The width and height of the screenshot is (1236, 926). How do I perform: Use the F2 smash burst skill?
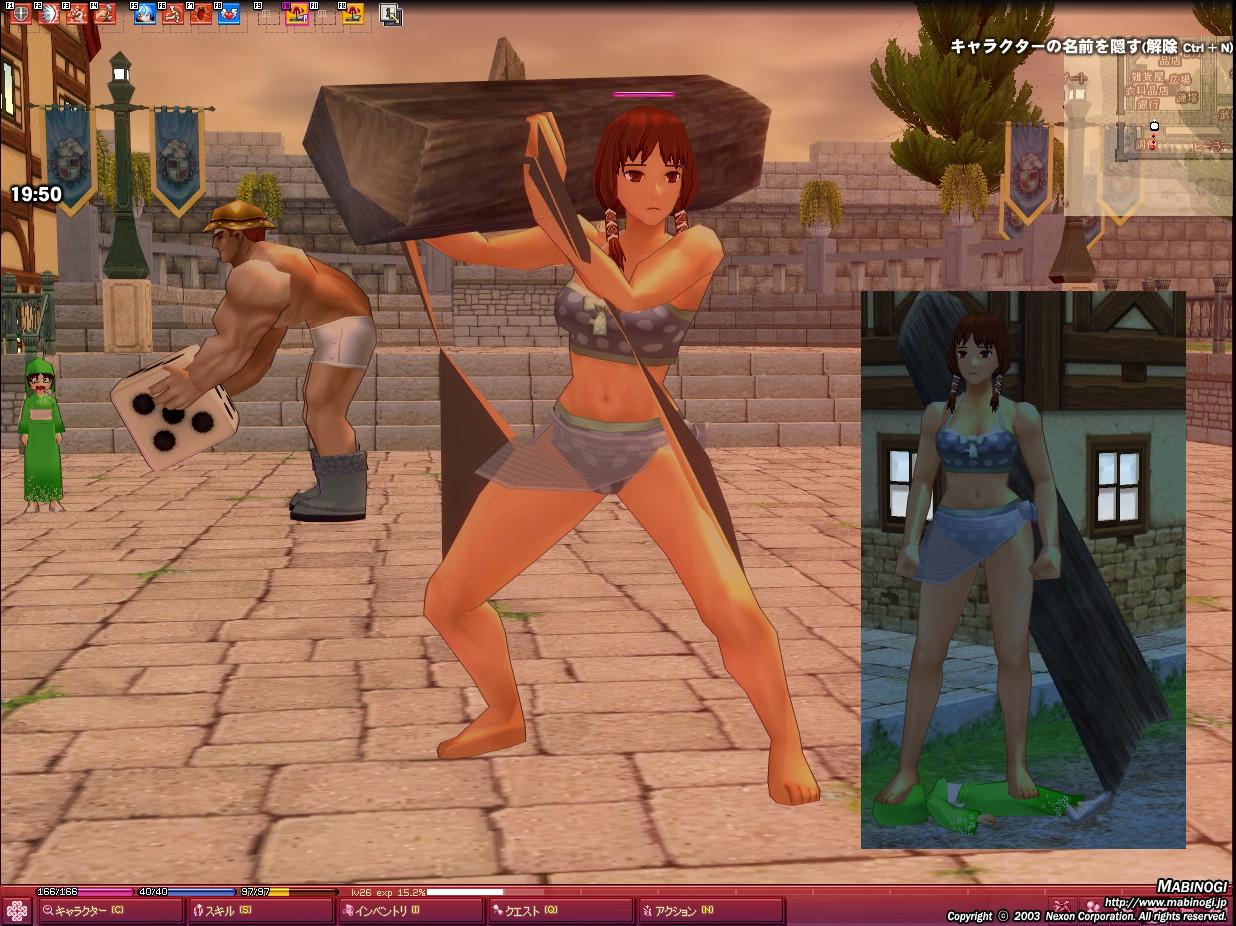(x=49, y=14)
